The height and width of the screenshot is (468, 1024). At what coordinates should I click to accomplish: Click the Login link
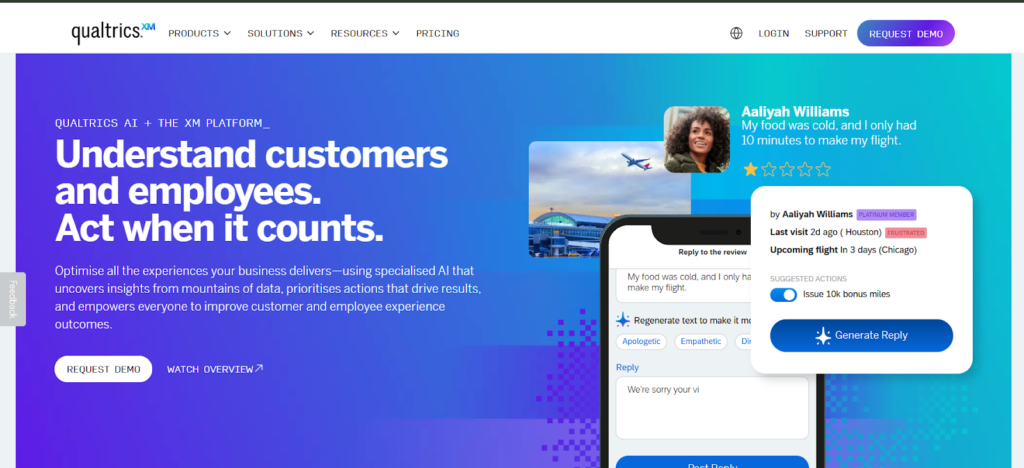(x=773, y=33)
